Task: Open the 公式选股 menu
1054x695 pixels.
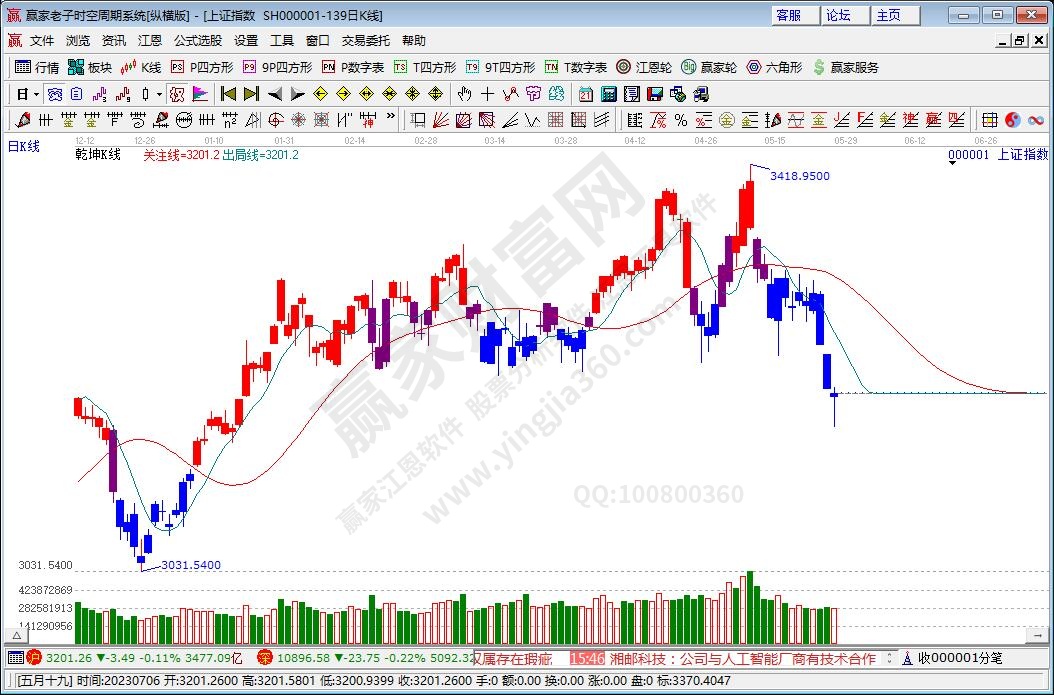Action: [x=197, y=41]
